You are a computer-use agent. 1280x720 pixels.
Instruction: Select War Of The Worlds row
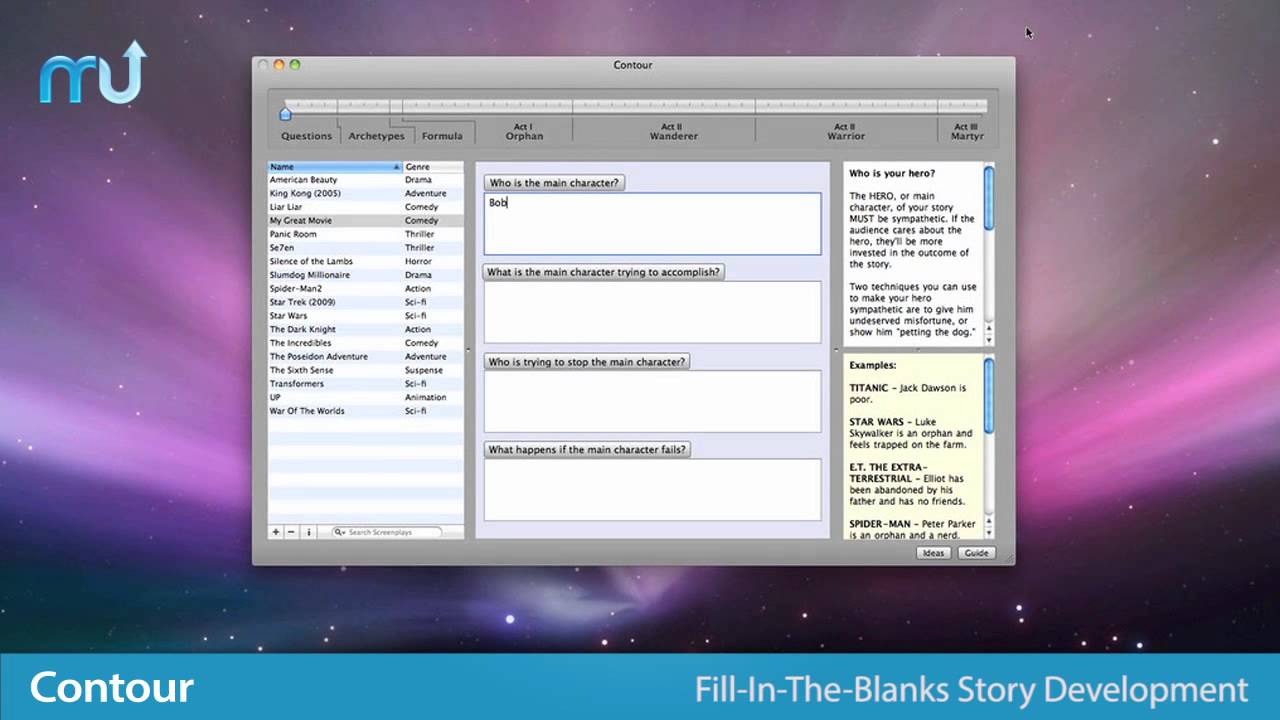pyautogui.click(x=366, y=411)
